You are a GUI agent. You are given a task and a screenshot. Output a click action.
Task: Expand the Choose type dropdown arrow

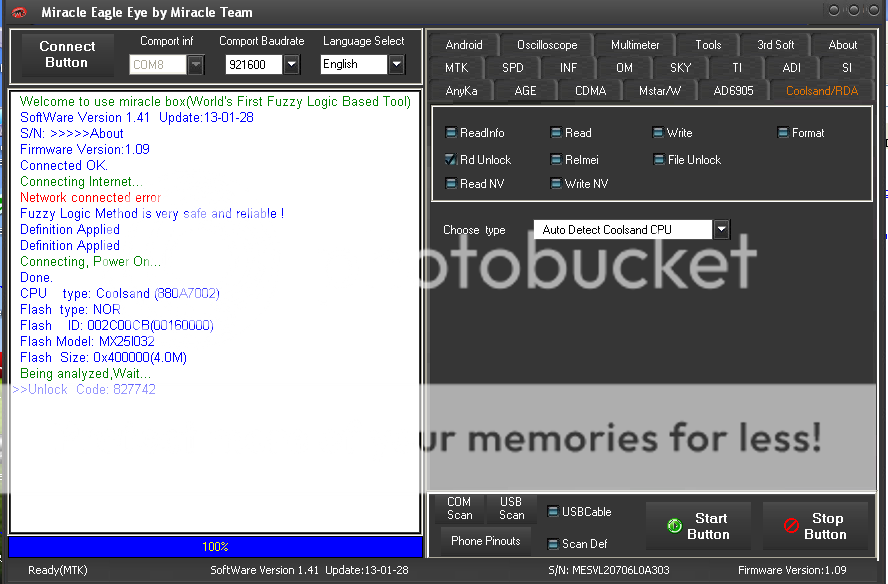click(x=722, y=229)
